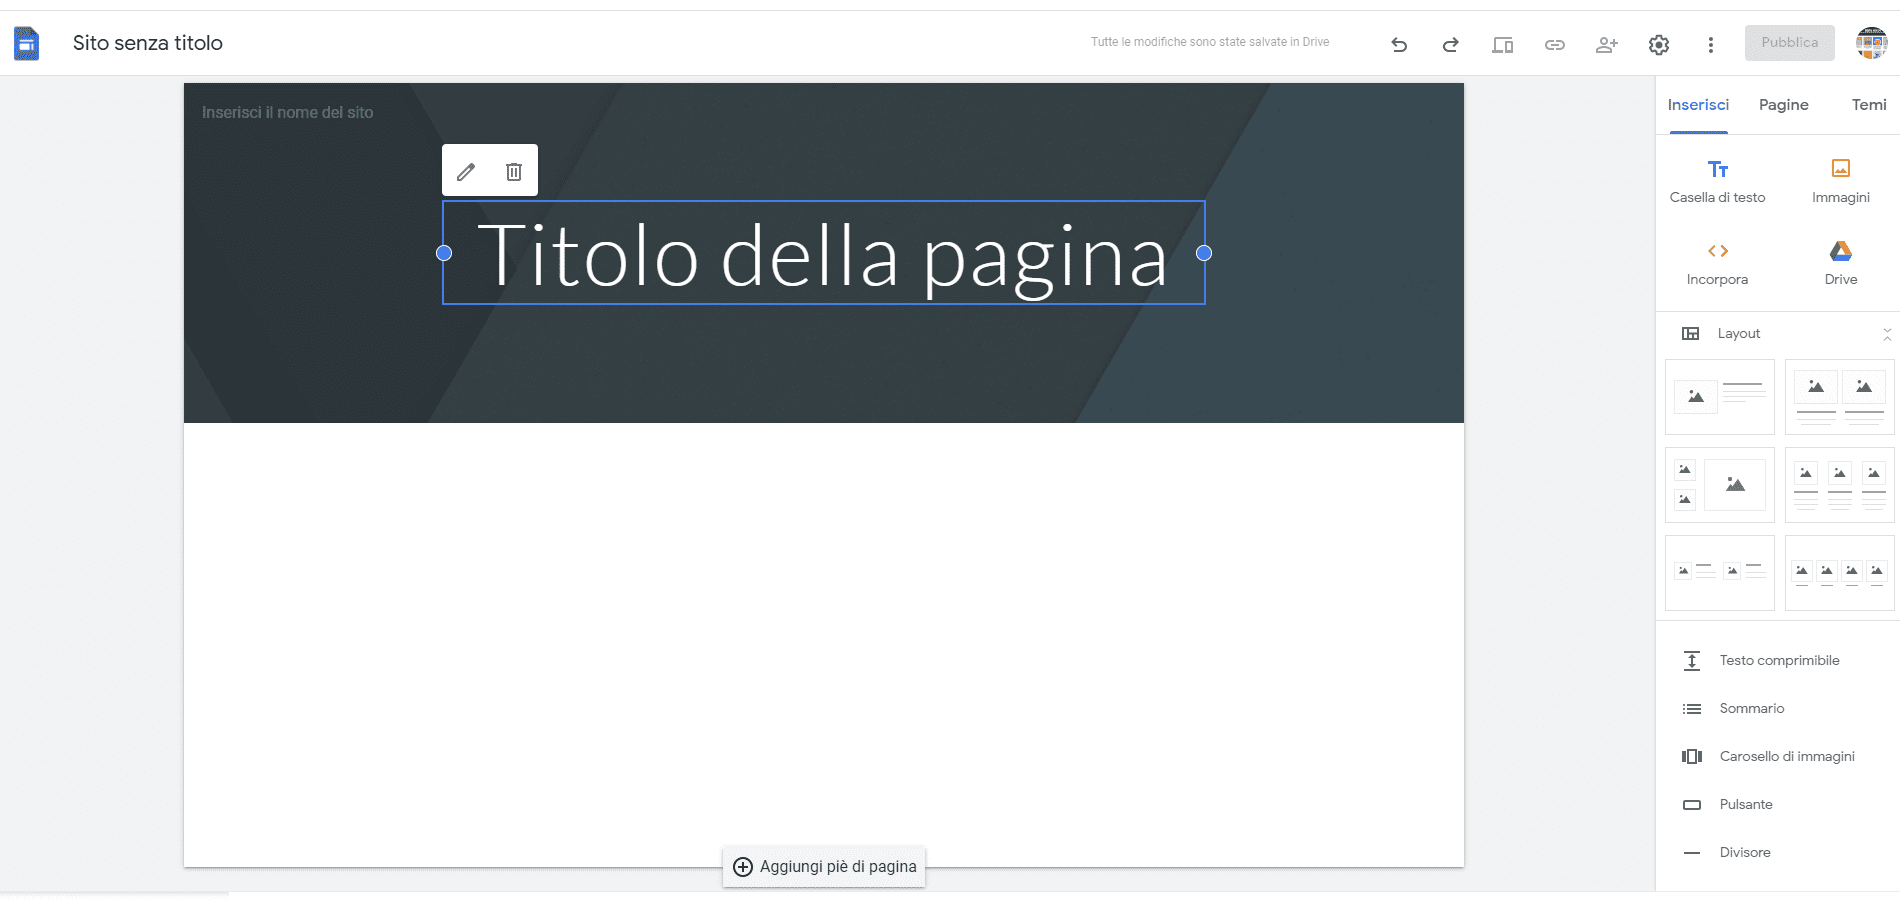Select the two-image layout template

[1839, 397]
